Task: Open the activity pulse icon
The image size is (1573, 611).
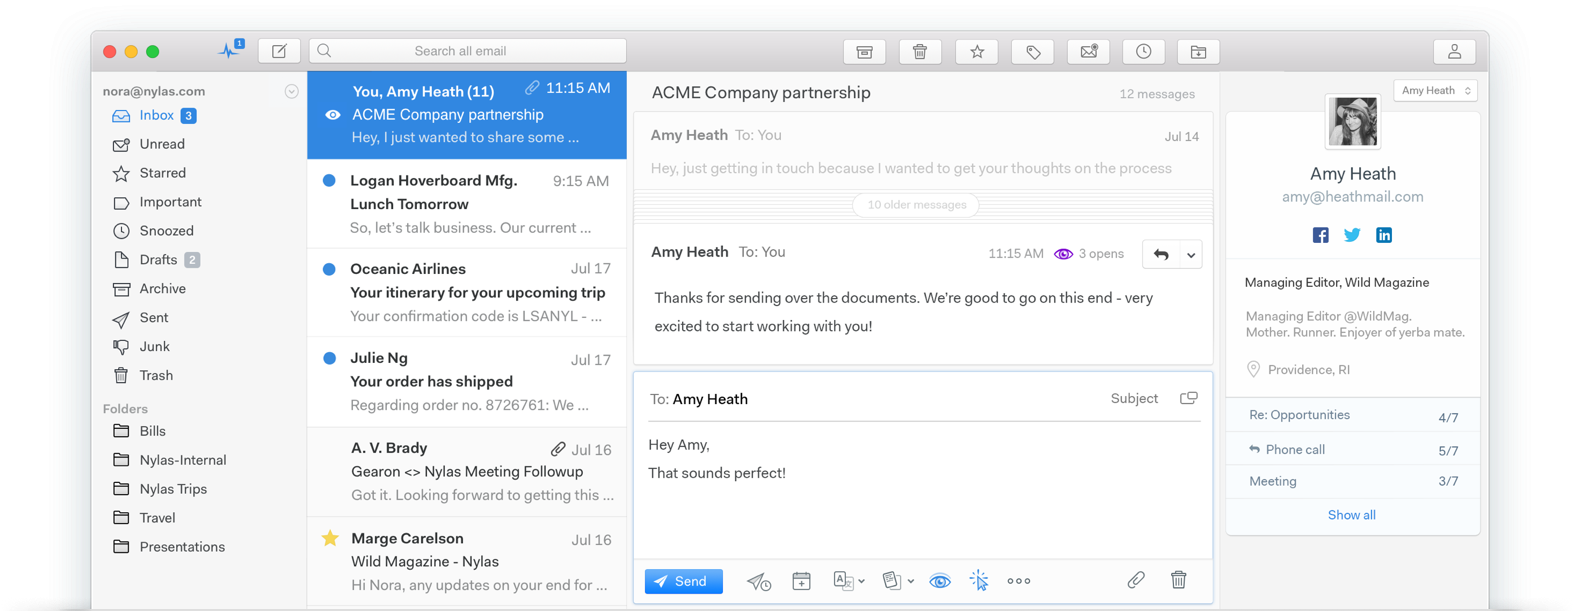Action: click(231, 50)
